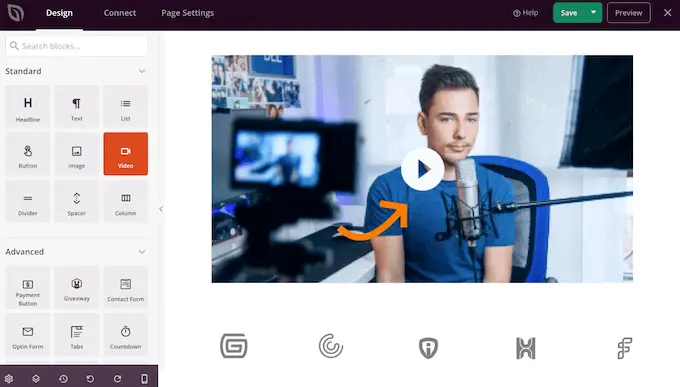Switch to the Connect tab
Viewport: 680px width, 387px height.
click(120, 13)
